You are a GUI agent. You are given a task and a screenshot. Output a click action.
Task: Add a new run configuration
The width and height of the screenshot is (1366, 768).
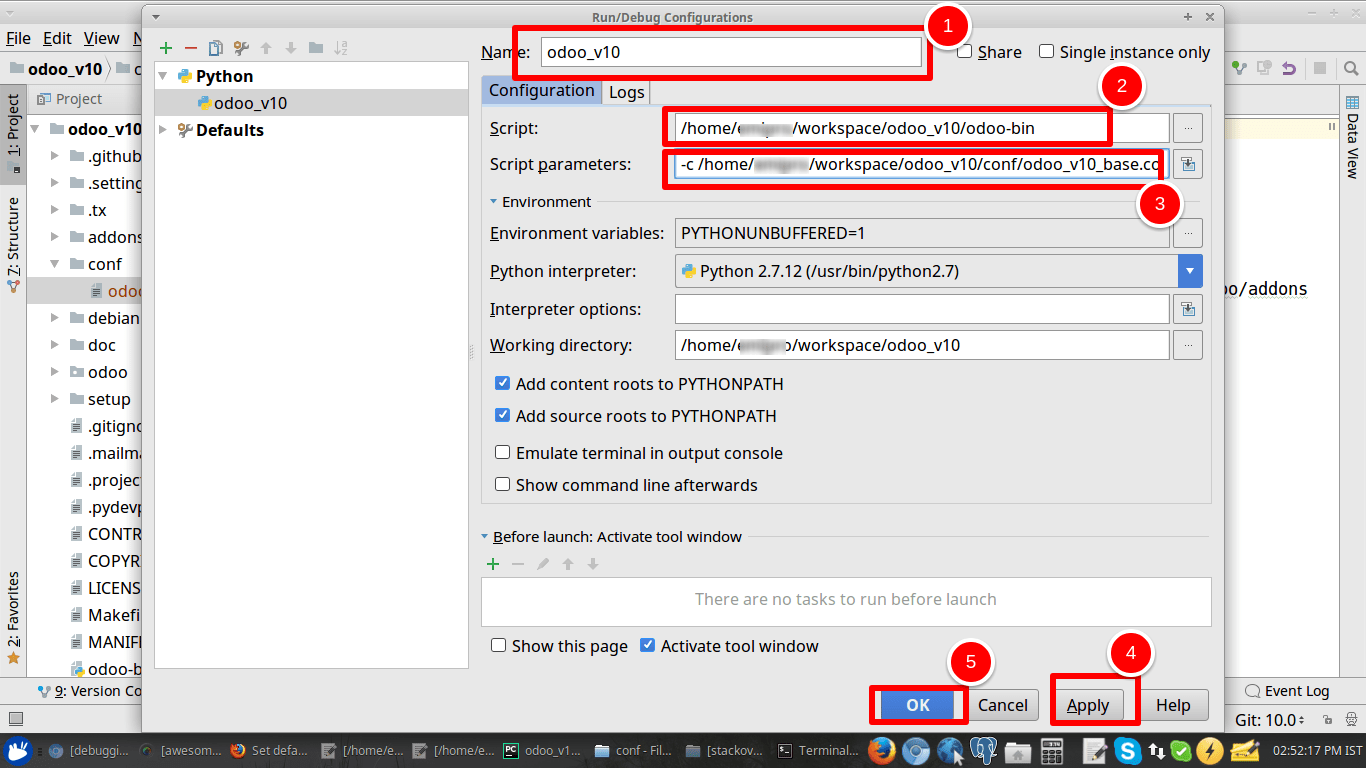click(x=166, y=47)
